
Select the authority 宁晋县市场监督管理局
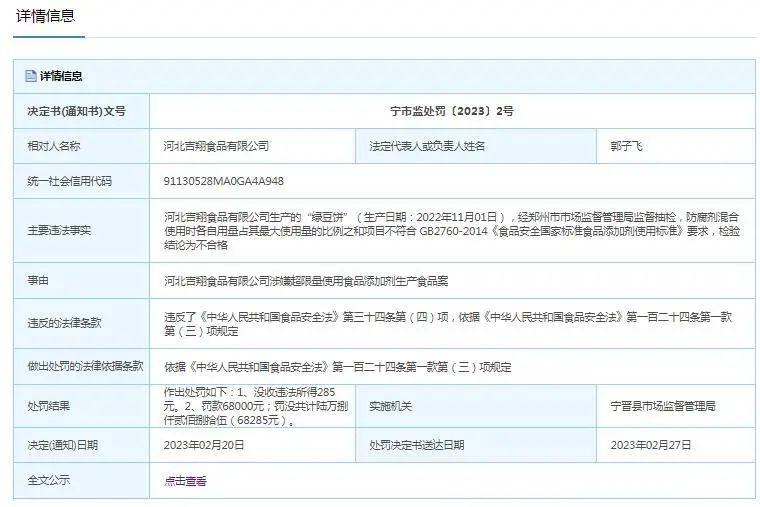tap(663, 406)
